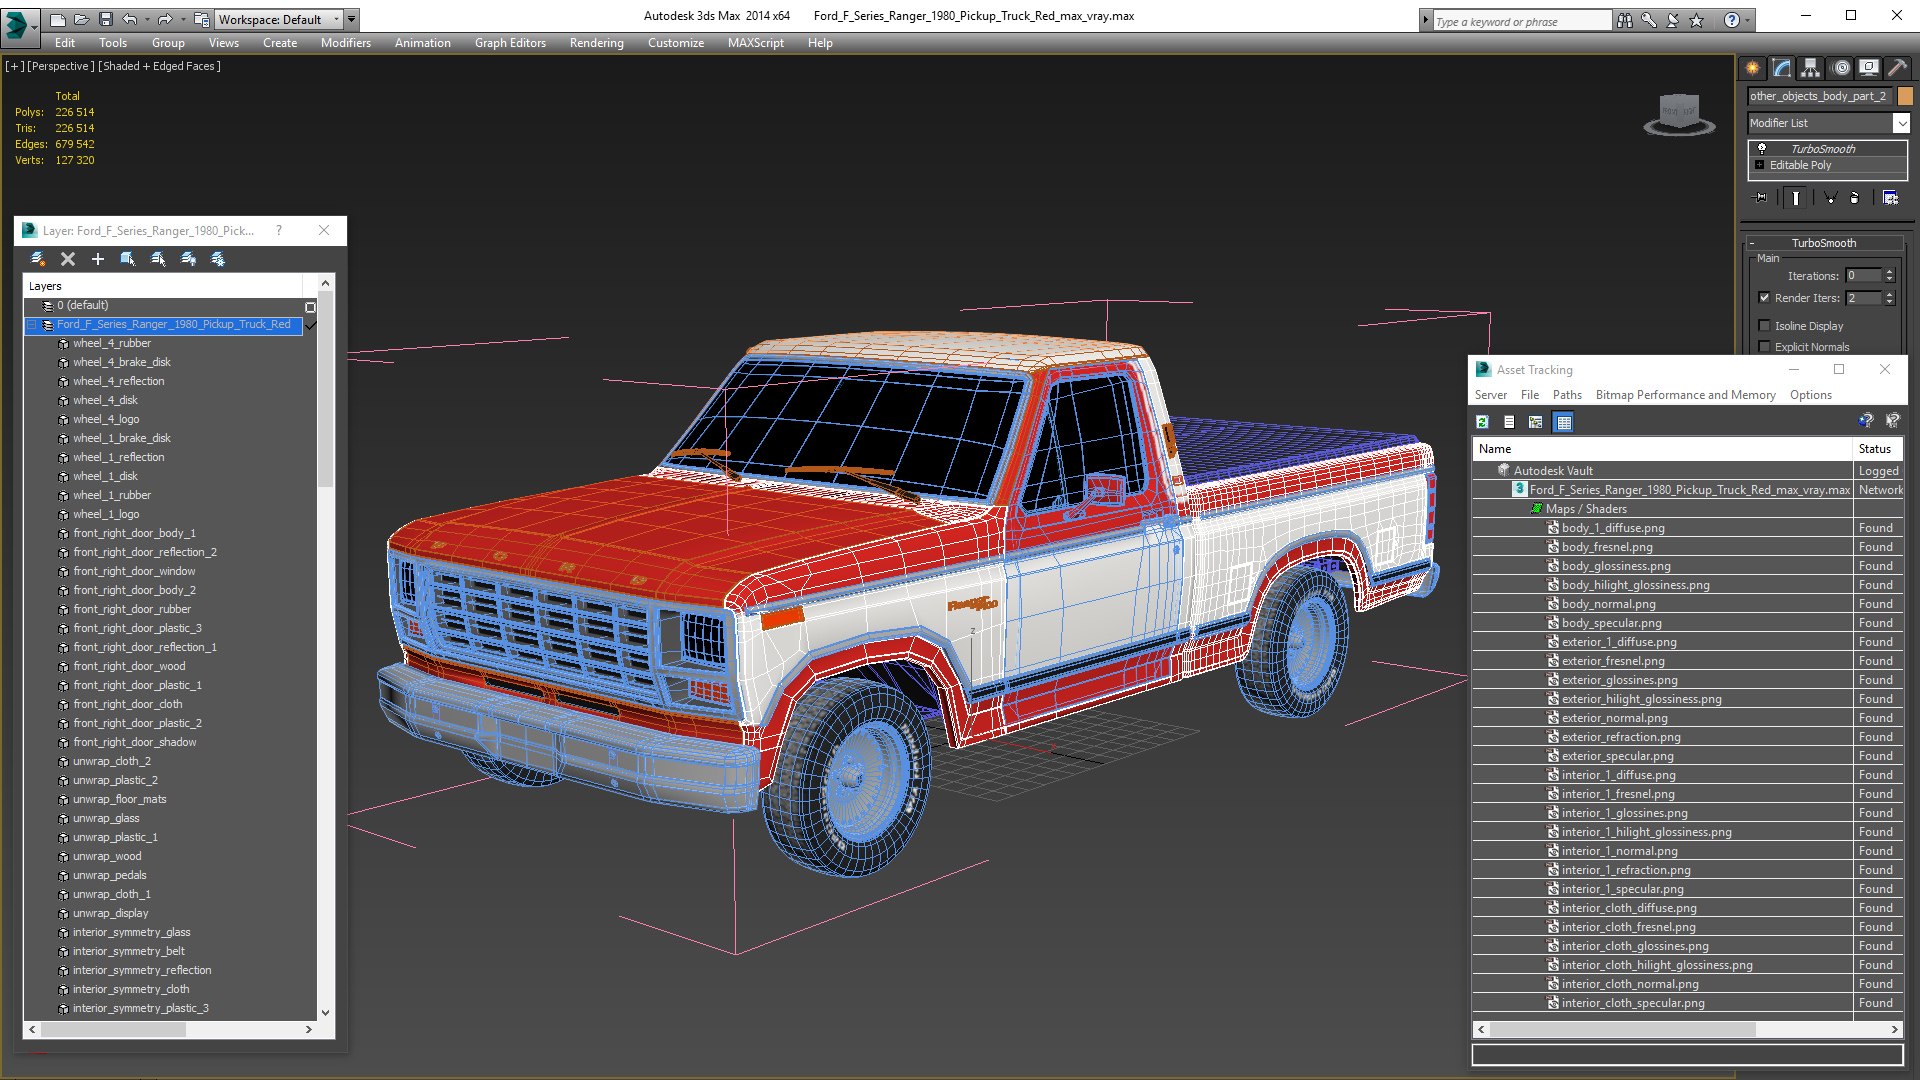Open the quick access toolbar customize arrow
The width and height of the screenshot is (1920, 1080).
point(351,19)
